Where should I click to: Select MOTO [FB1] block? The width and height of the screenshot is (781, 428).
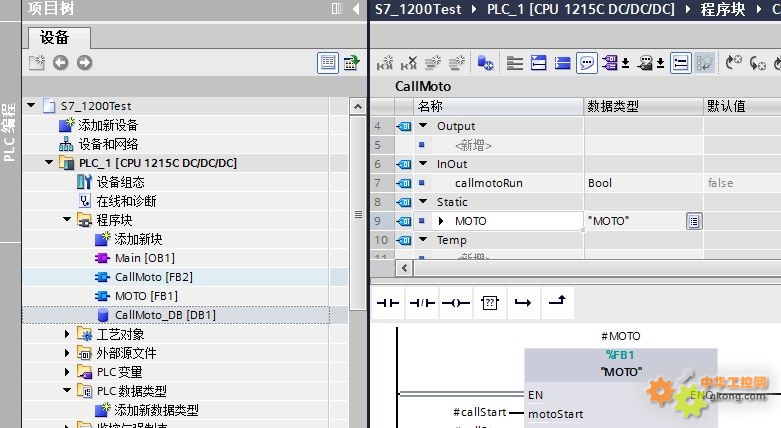(x=146, y=296)
